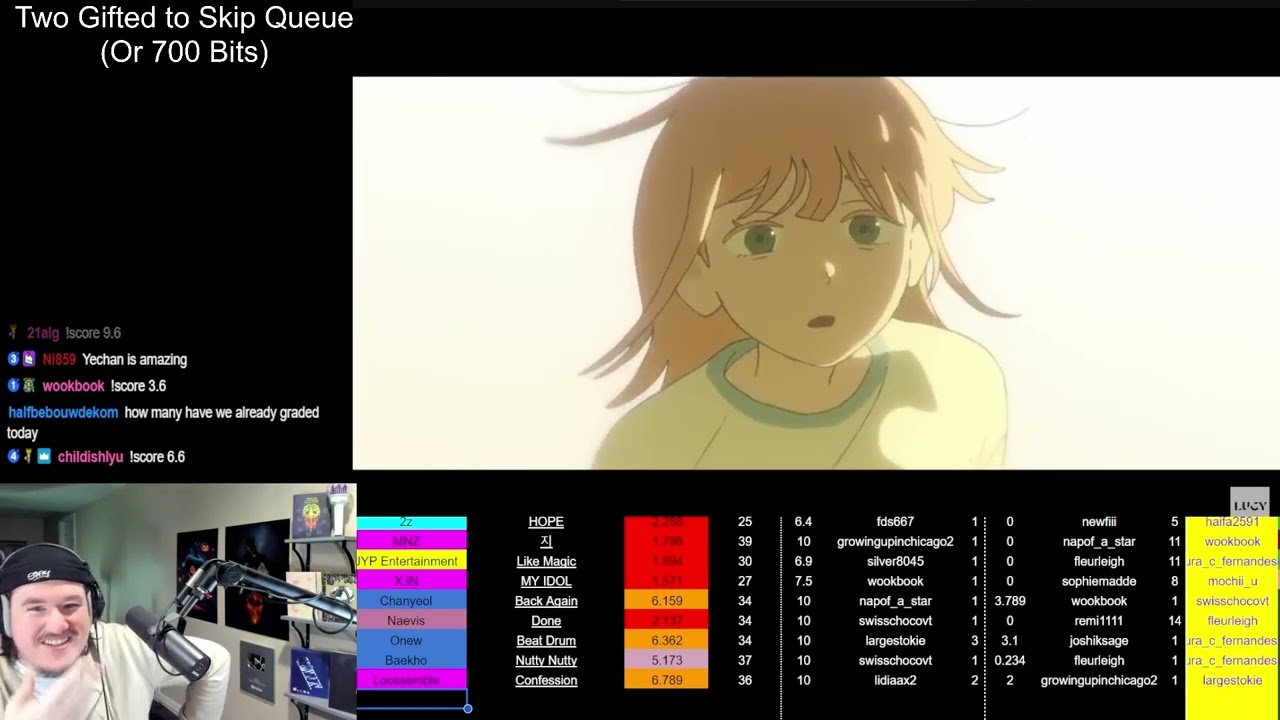Select the 2z artist cell
The width and height of the screenshot is (1280, 720).
click(411, 522)
